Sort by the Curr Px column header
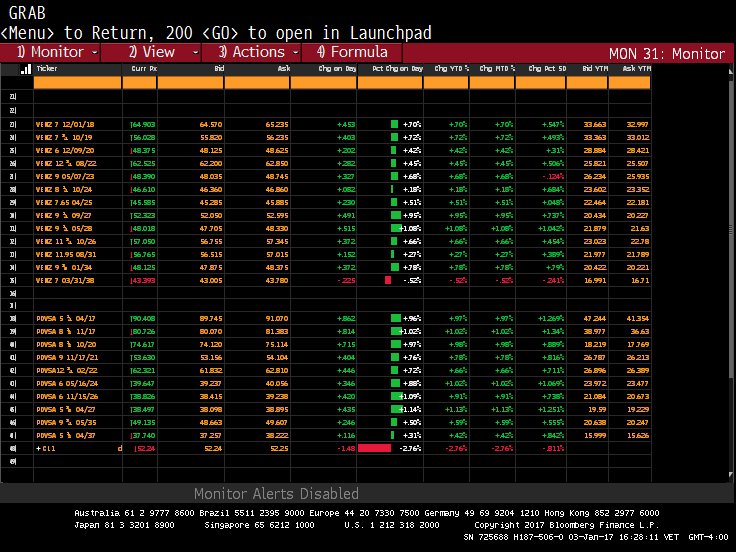The image size is (736, 552). pyautogui.click(x=144, y=69)
